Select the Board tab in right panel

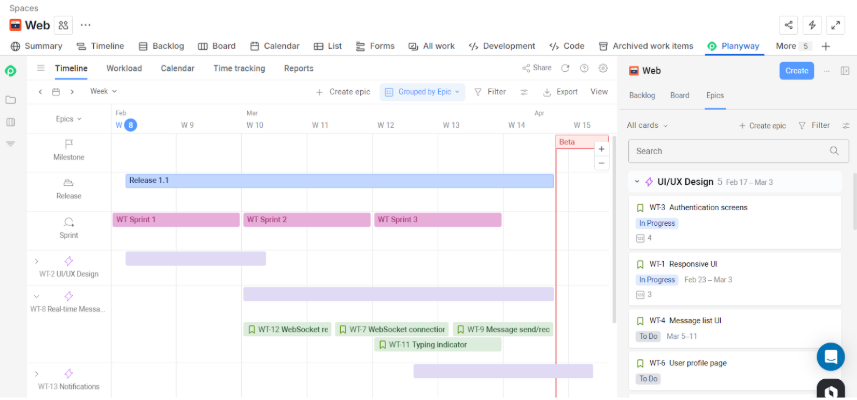pyautogui.click(x=679, y=95)
